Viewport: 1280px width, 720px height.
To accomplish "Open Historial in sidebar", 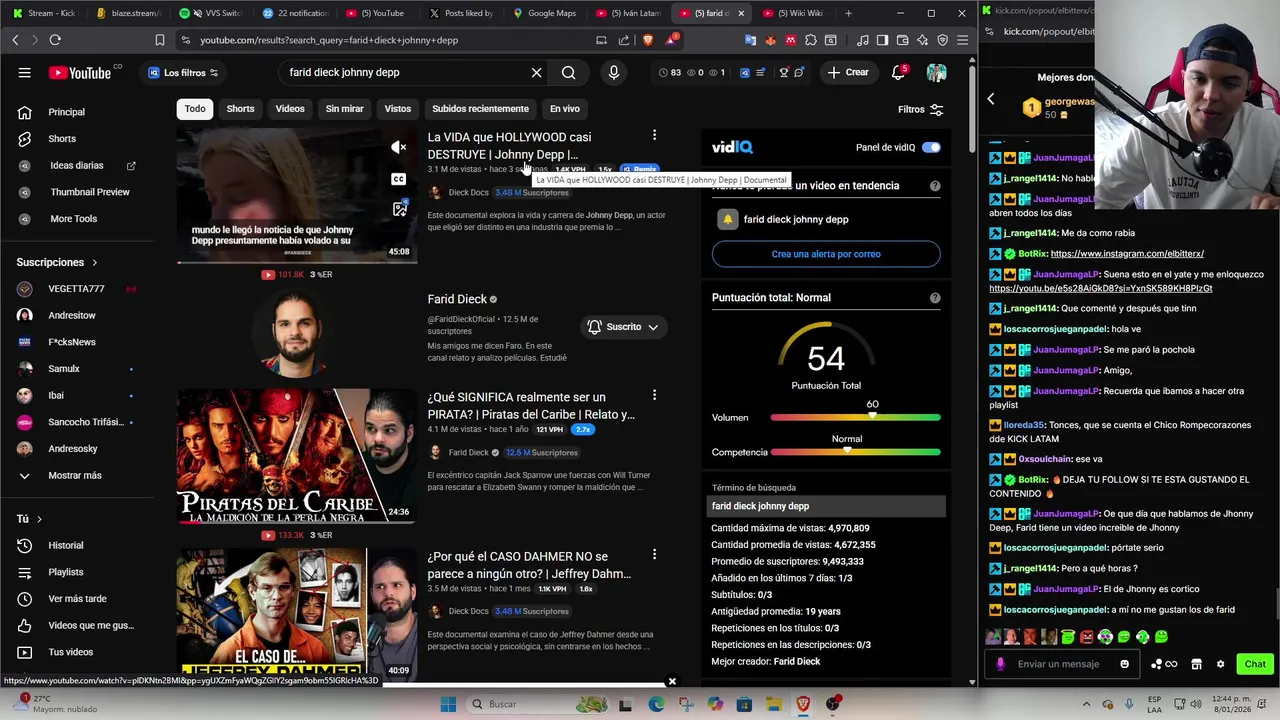I will click(x=65, y=545).
